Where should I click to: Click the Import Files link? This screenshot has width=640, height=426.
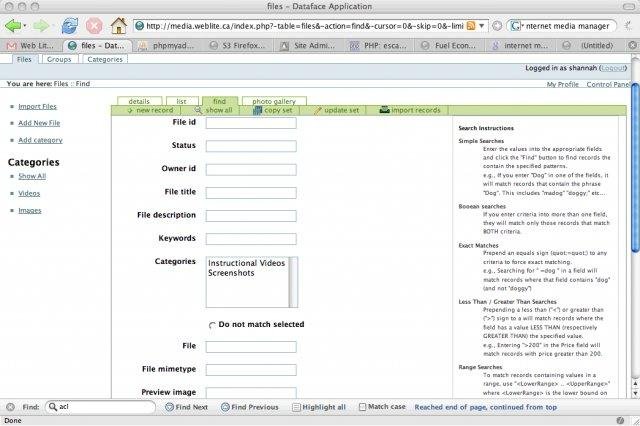click(38, 106)
